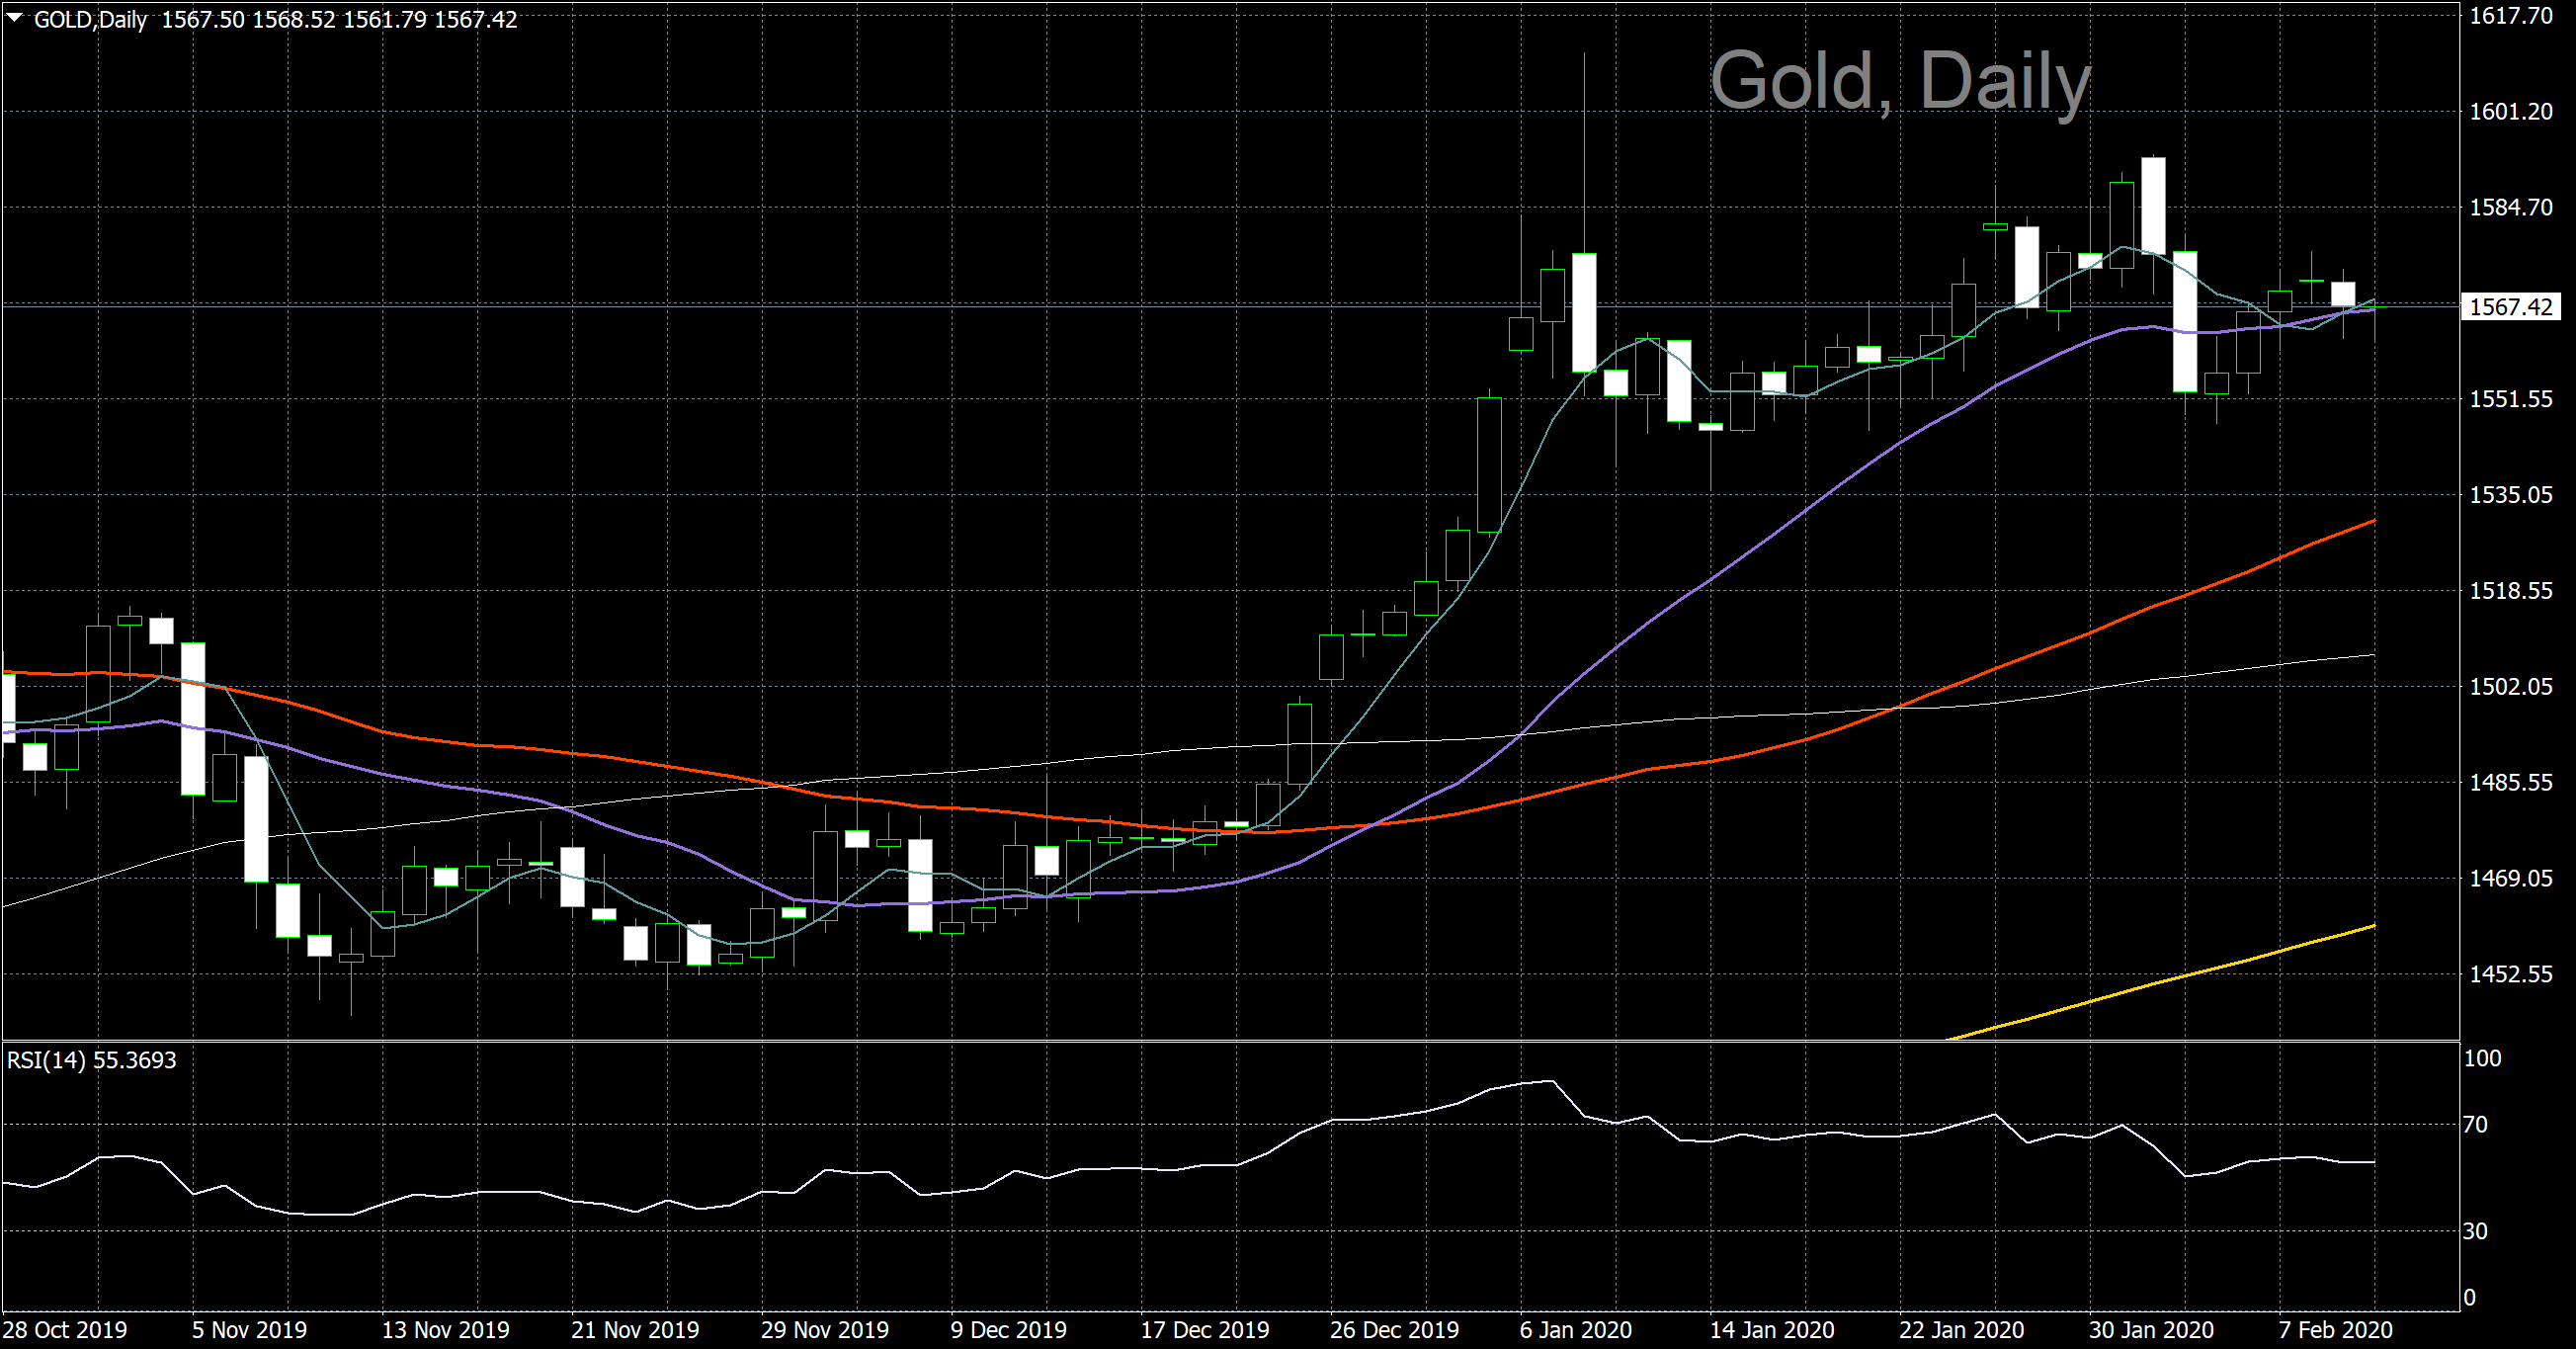Click the 26 Dec 2019 date label
Screen dimensions: 2576x1349
click(1395, 1330)
